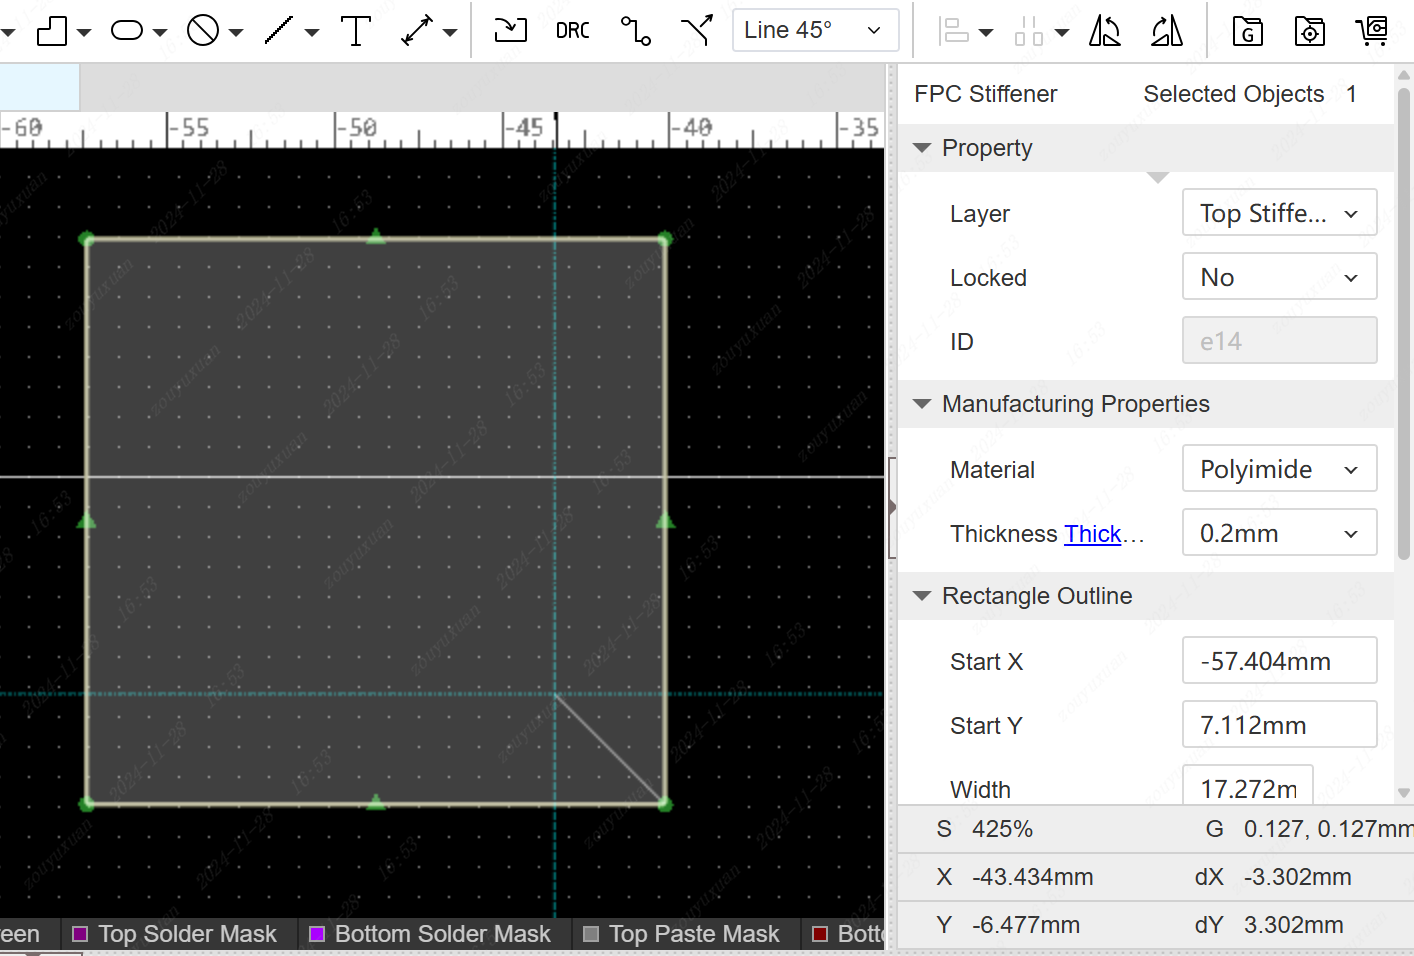
Task: Click the flip horizontal mirror icon
Action: pos(1104,31)
